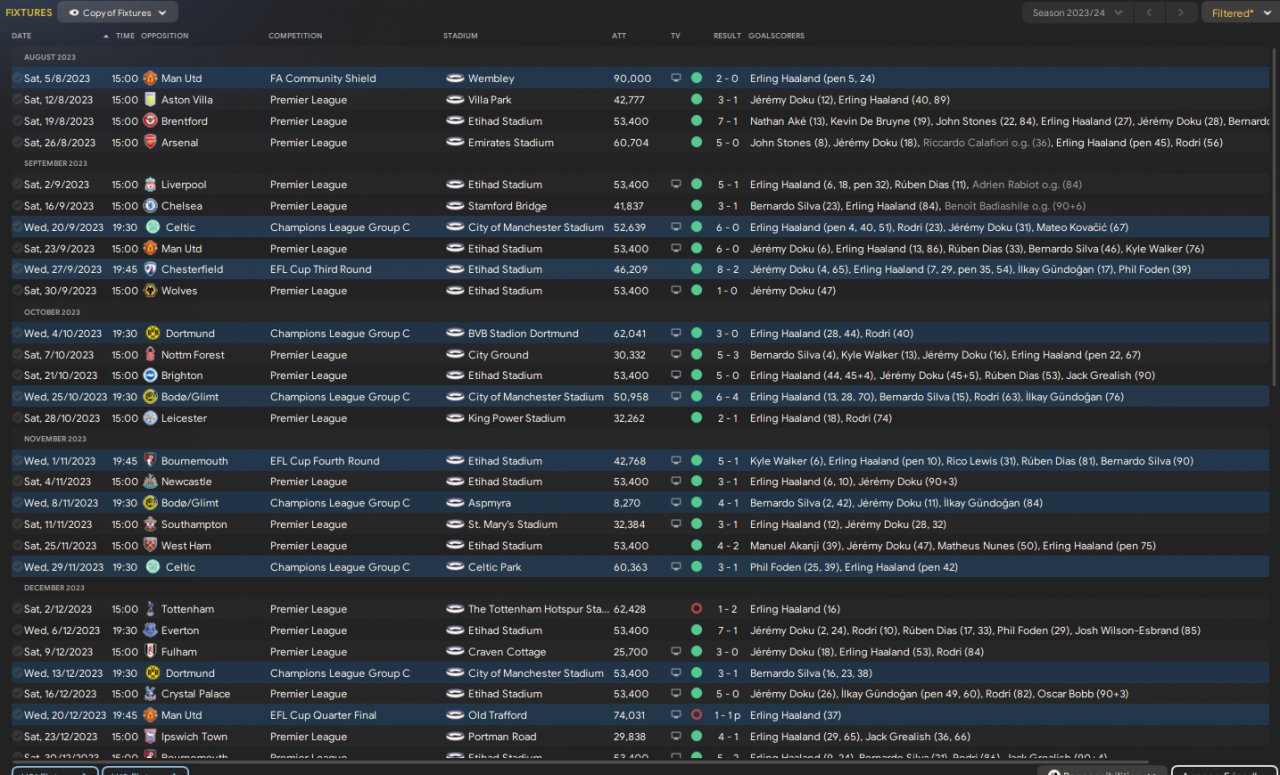Click the vertical scrollbar of the fixtures list
This screenshot has width=1280, height=775.
pyautogui.click(x=1276, y=215)
